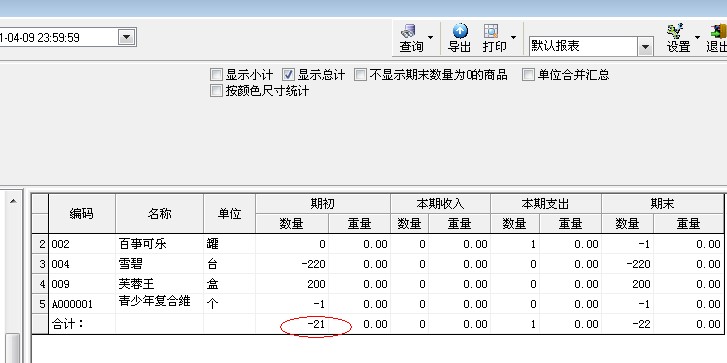The image size is (727, 363).
Task: Click the 数量 header under 期初
Action: point(292,224)
